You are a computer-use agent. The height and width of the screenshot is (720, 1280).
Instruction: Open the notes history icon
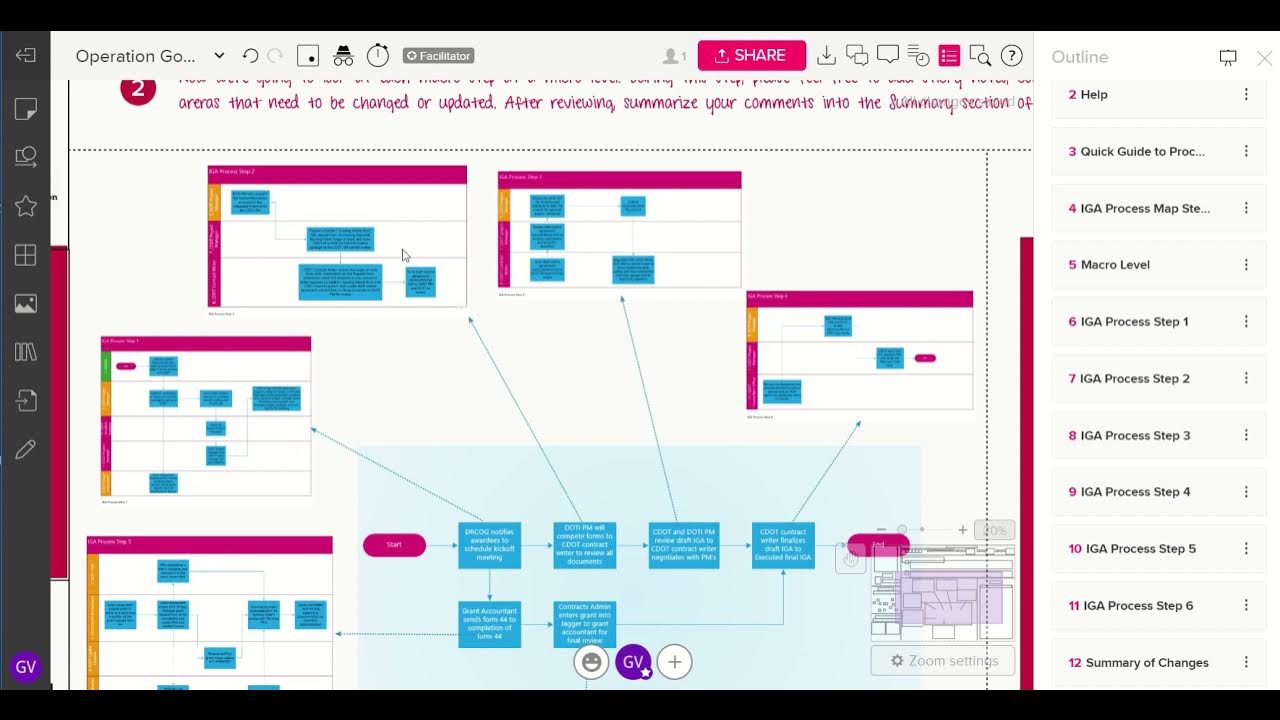click(918, 56)
